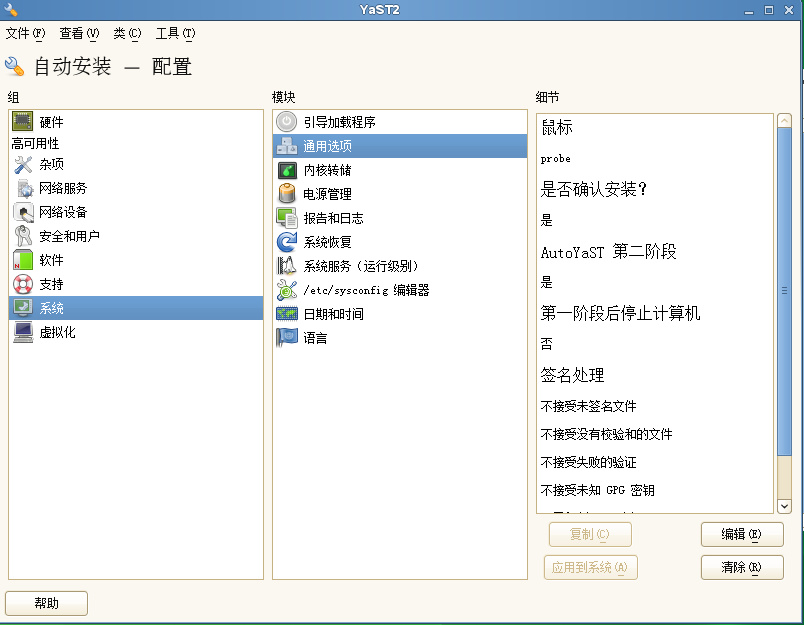Click the 编辑(E) button
The image size is (804, 625).
741,534
